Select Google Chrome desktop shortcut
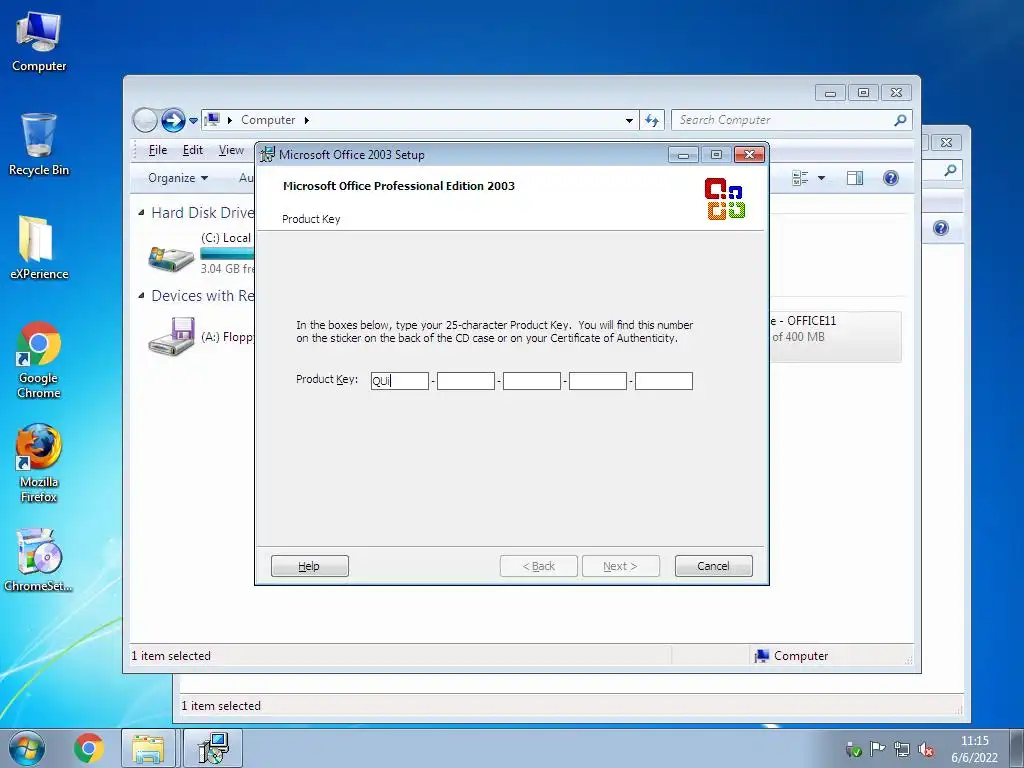 39,359
